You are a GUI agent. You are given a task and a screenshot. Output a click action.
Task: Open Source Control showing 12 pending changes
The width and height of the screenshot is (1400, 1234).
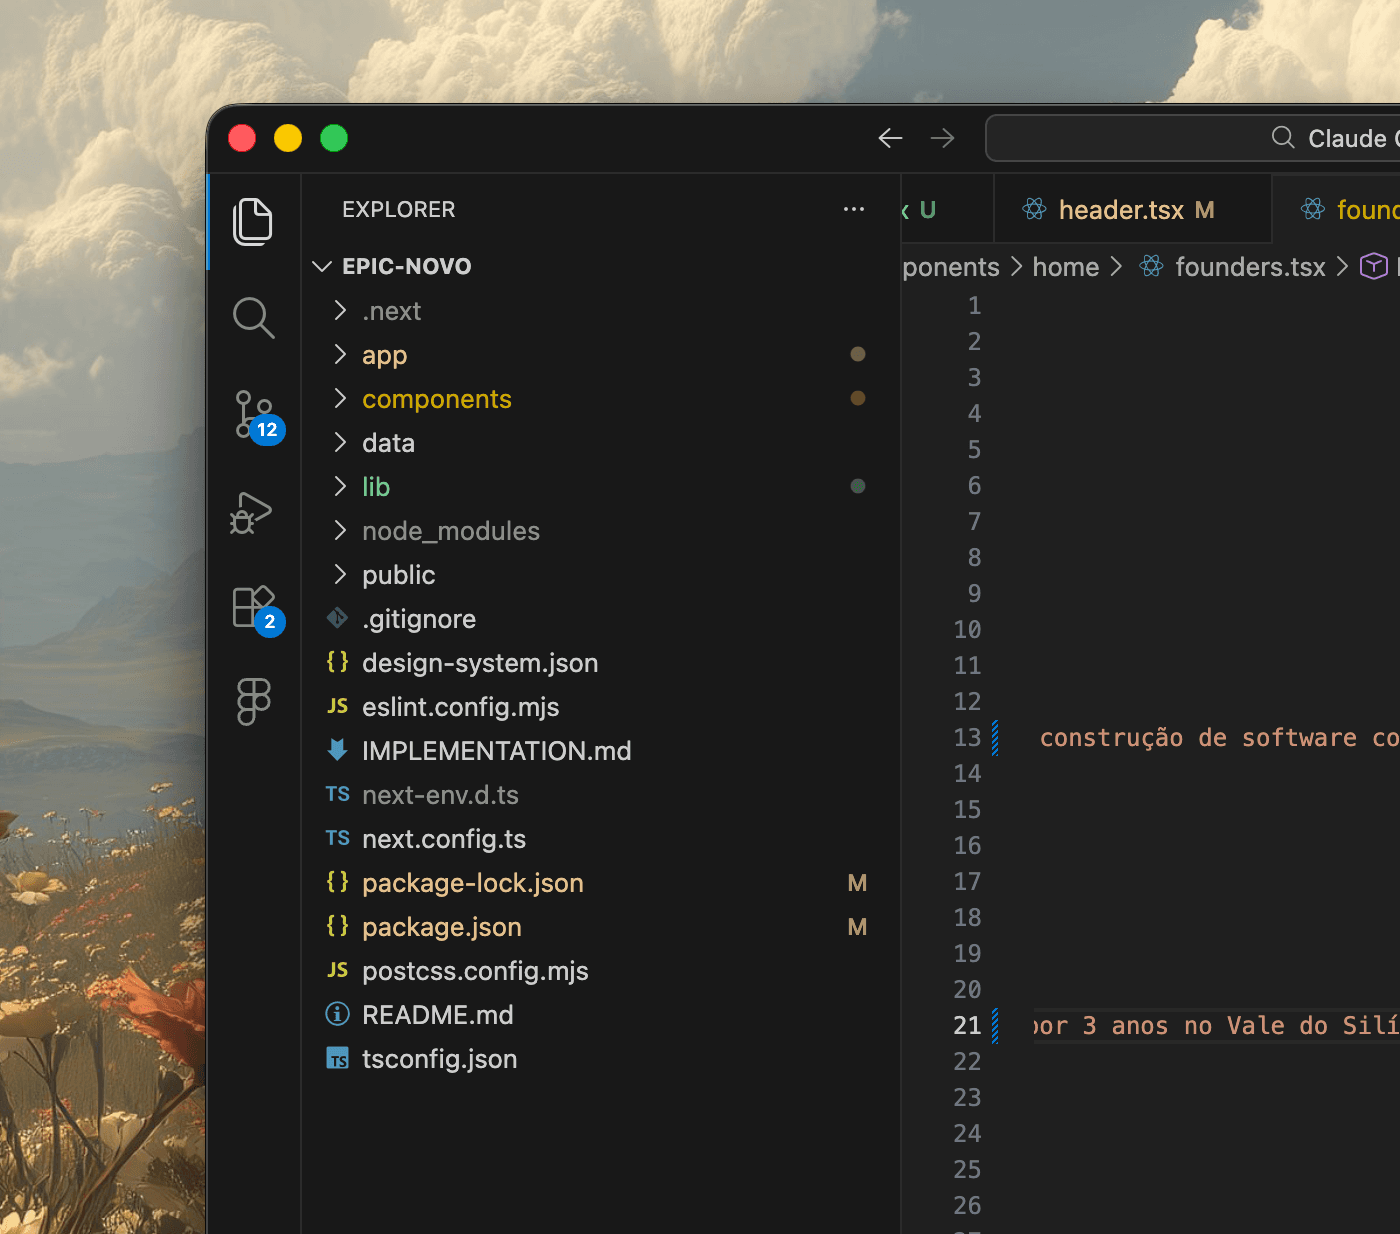click(253, 414)
